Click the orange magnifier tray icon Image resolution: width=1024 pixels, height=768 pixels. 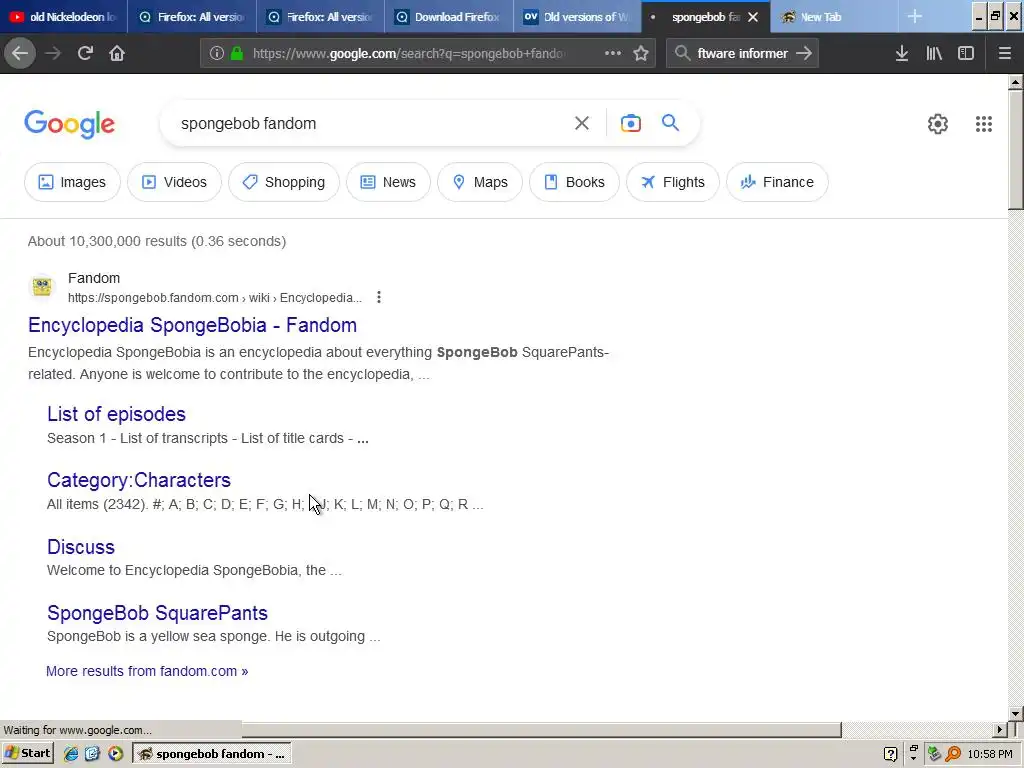(953, 754)
